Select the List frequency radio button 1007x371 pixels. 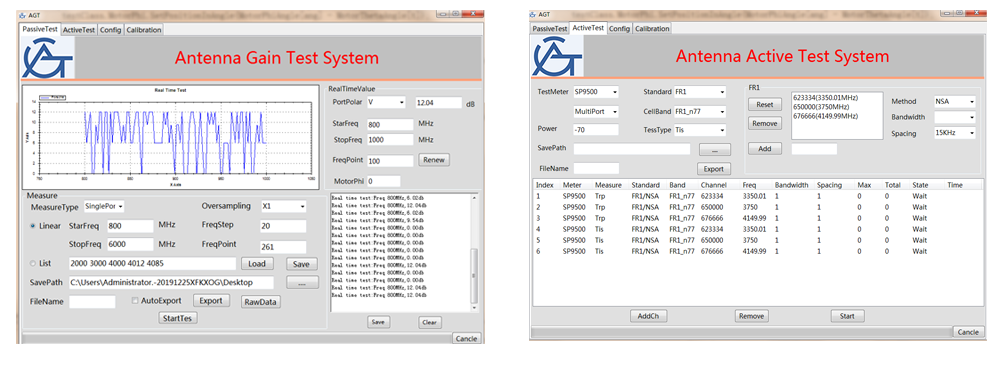tap(33, 263)
